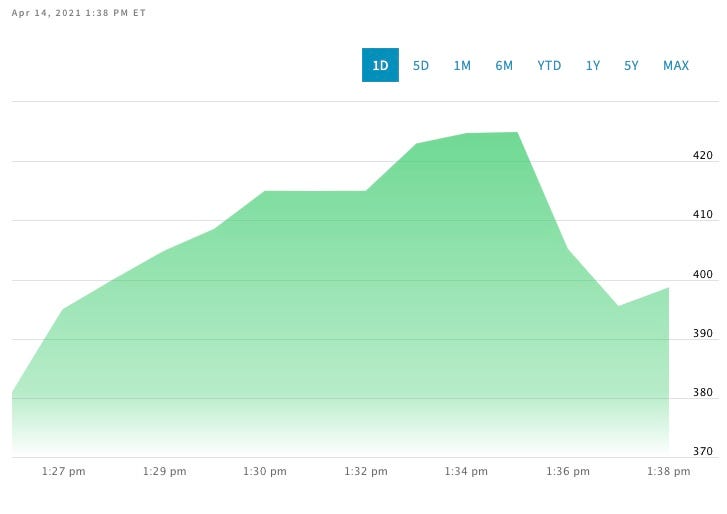Click the 1:27 pm axis label

click(64, 471)
